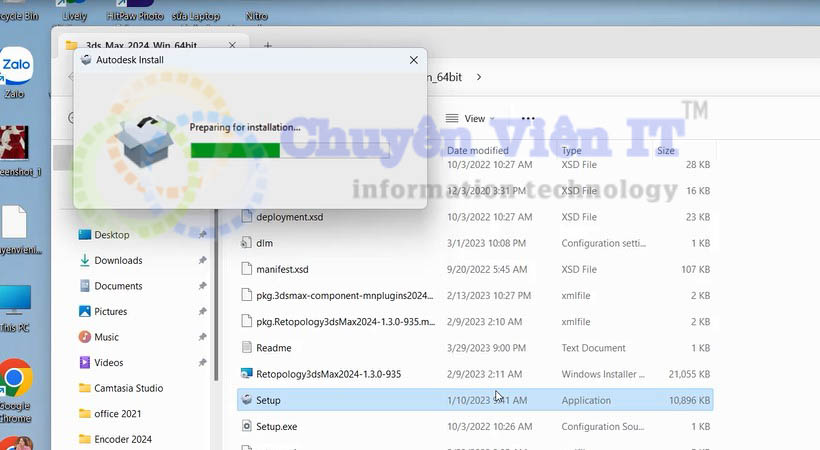Image resolution: width=820 pixels, height=450 pixels.
Task: Select the Setup application file
Action: pos(475,400)
